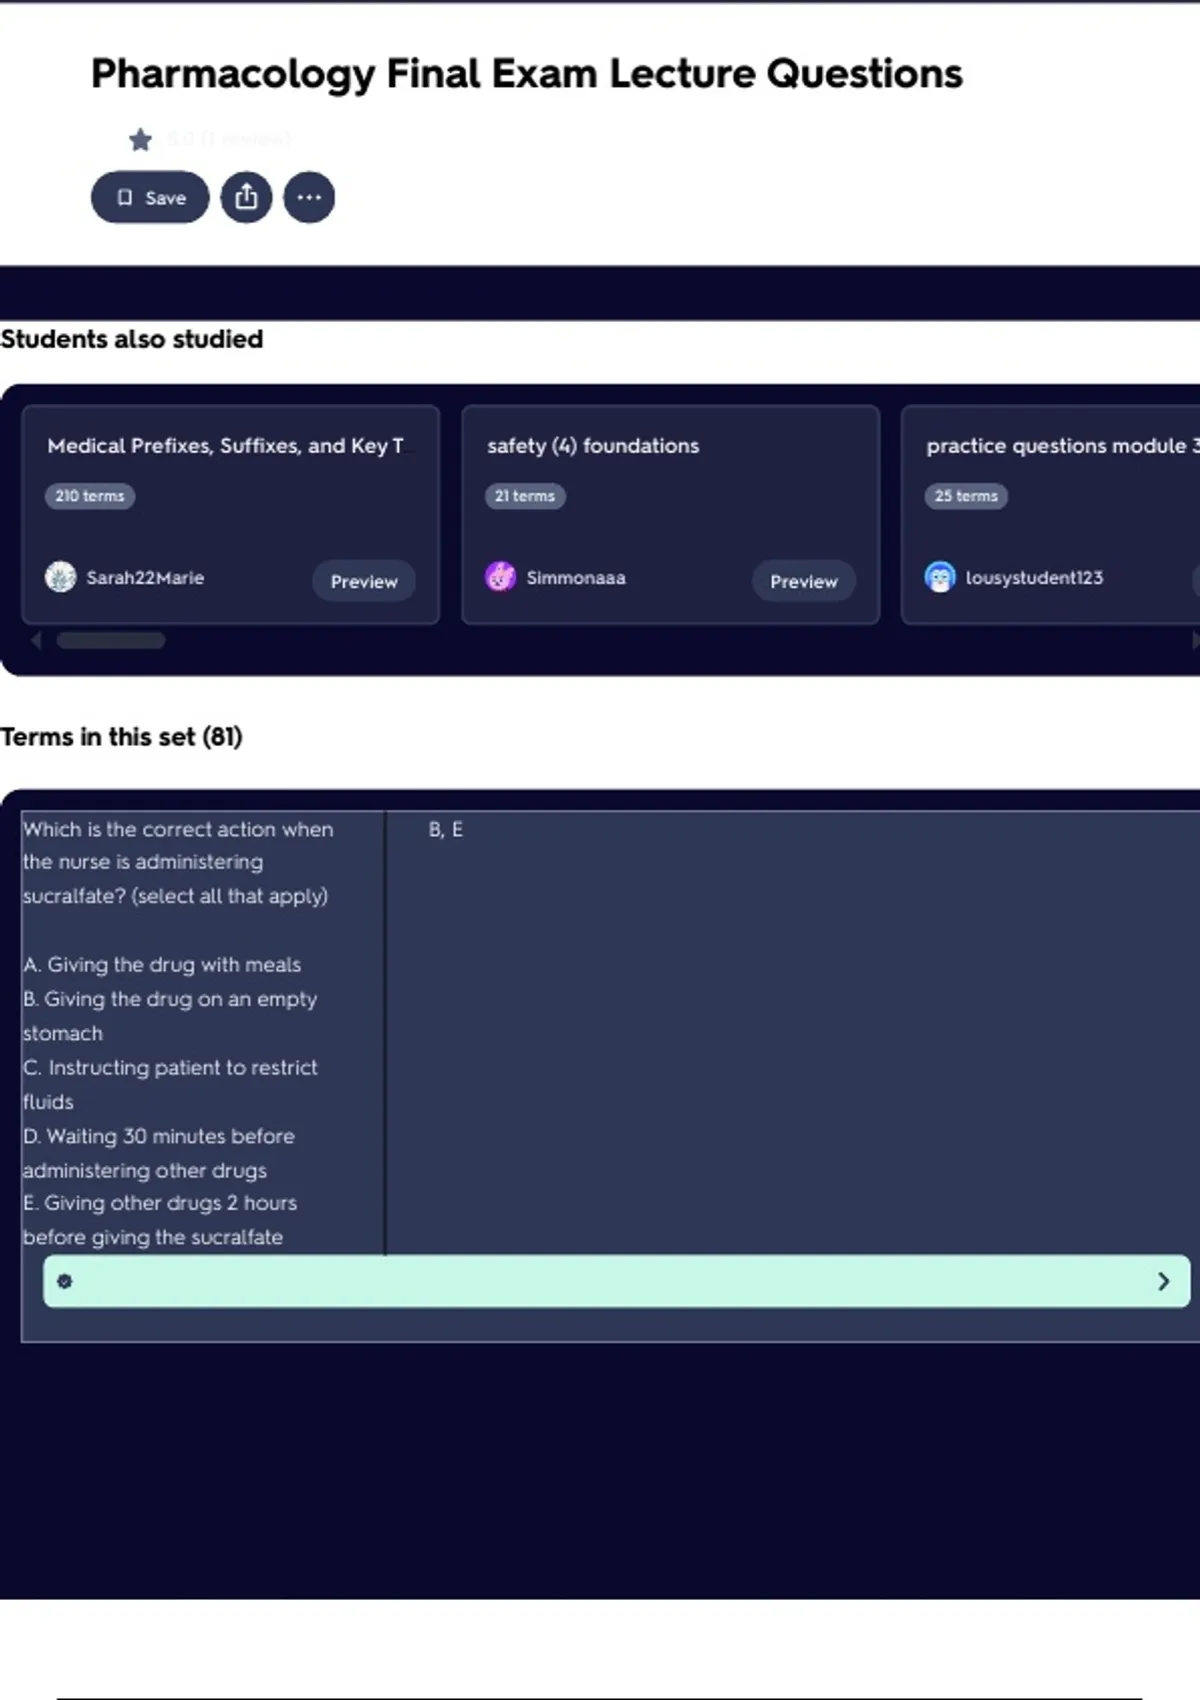Click the small dot icon in green bar

65,1281
